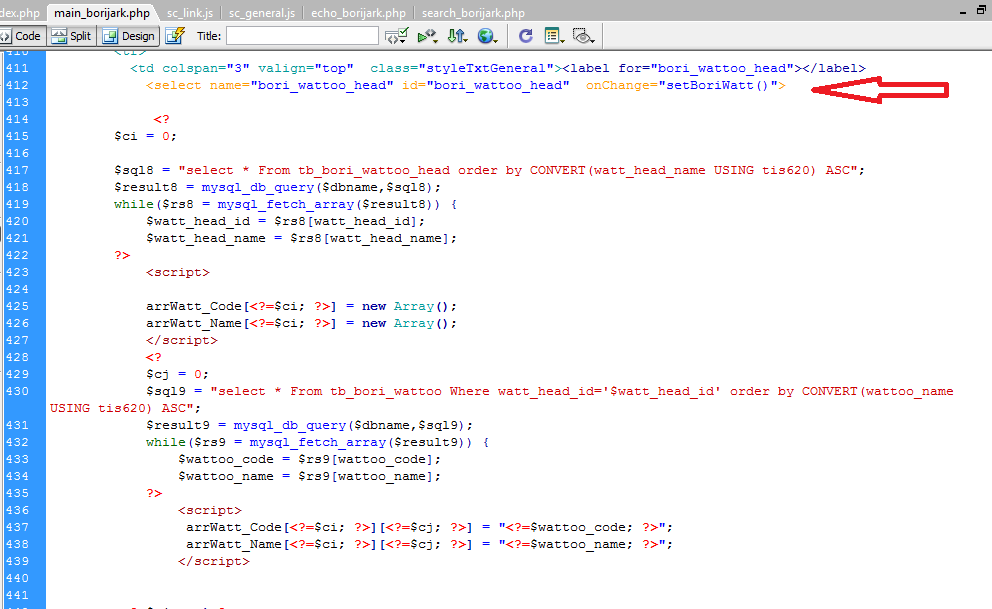Open the browser check menu icon
Screen dimensions: 992x609
click(x=397, y=36)
